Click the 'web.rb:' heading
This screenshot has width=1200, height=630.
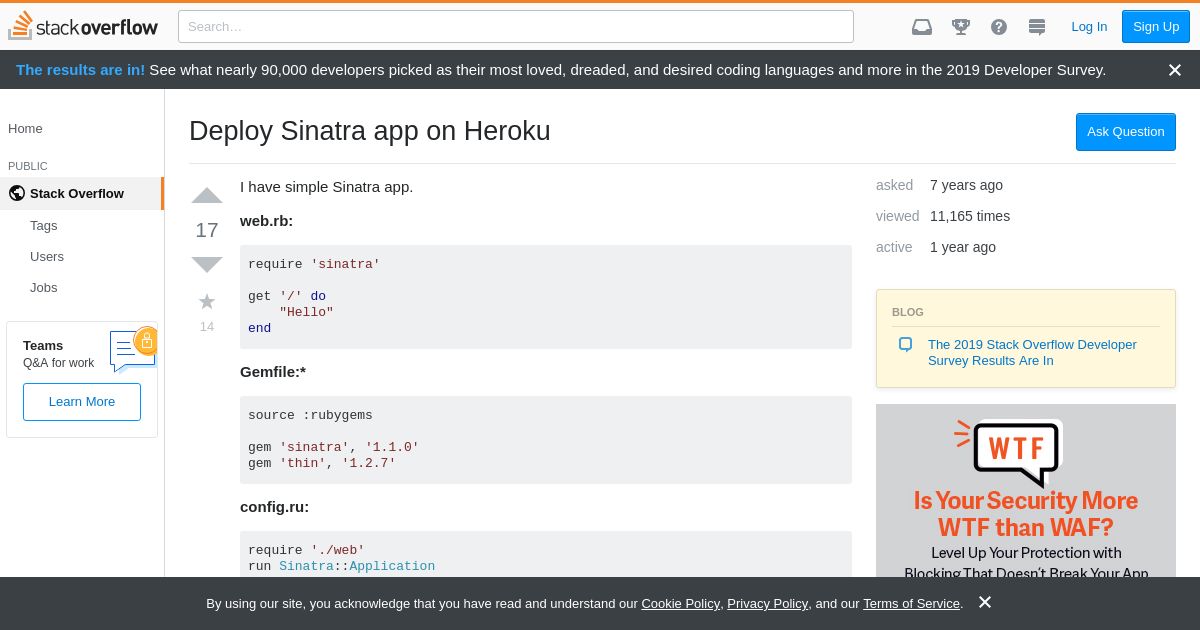266,221
